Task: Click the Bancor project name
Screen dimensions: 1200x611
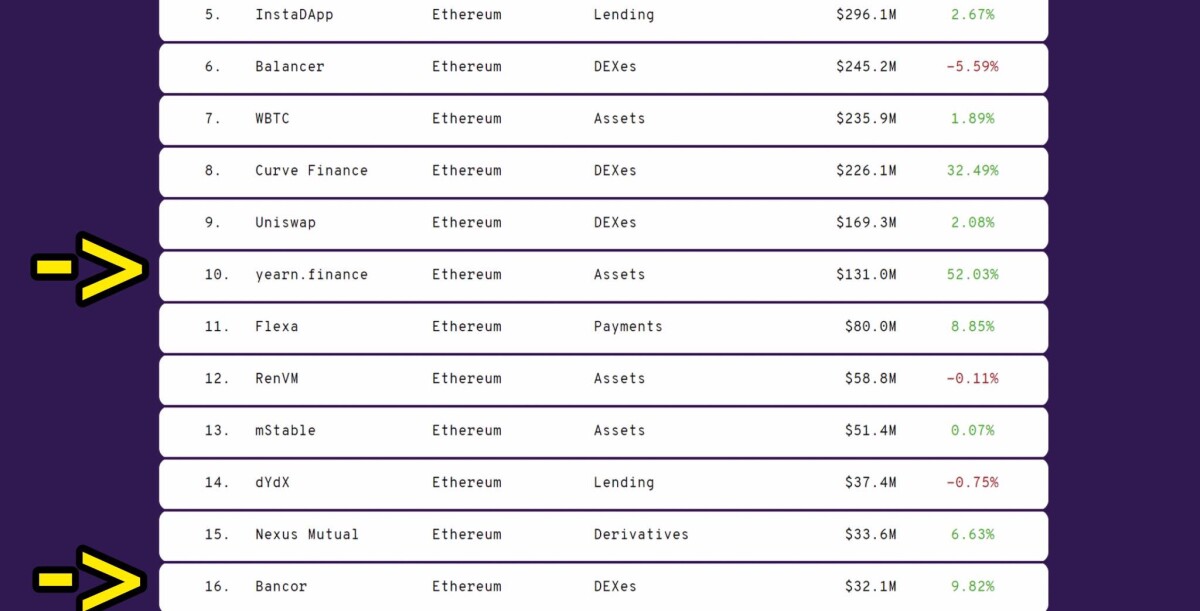Action: (x=281, y=586)
